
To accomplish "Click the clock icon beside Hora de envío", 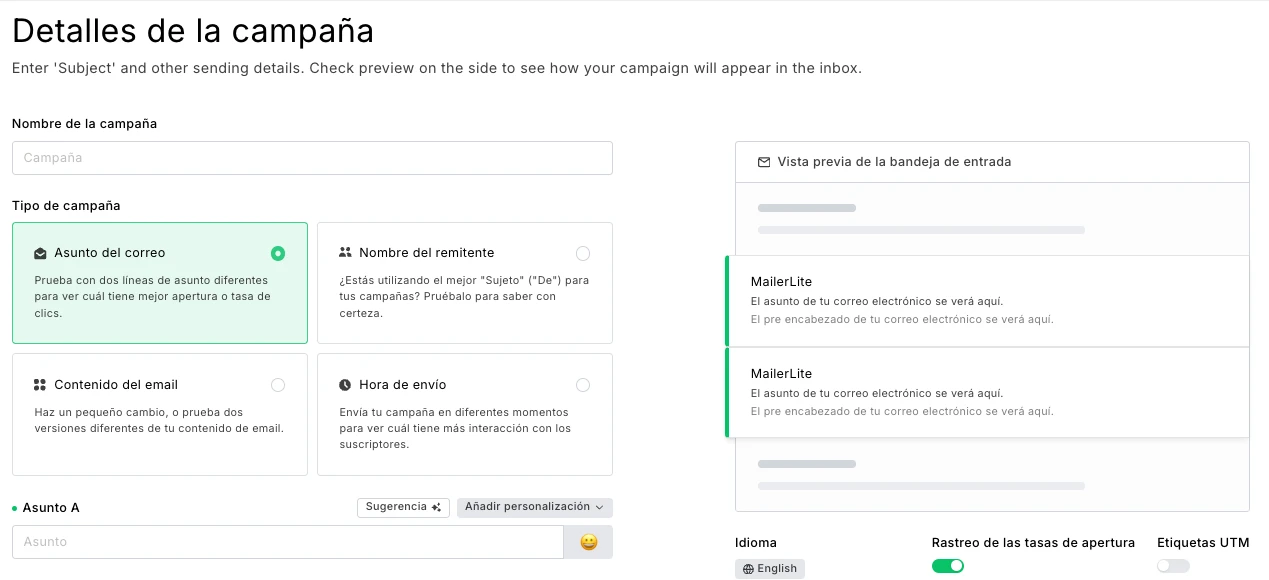I will pyautogui.click(x=345, y=385).
